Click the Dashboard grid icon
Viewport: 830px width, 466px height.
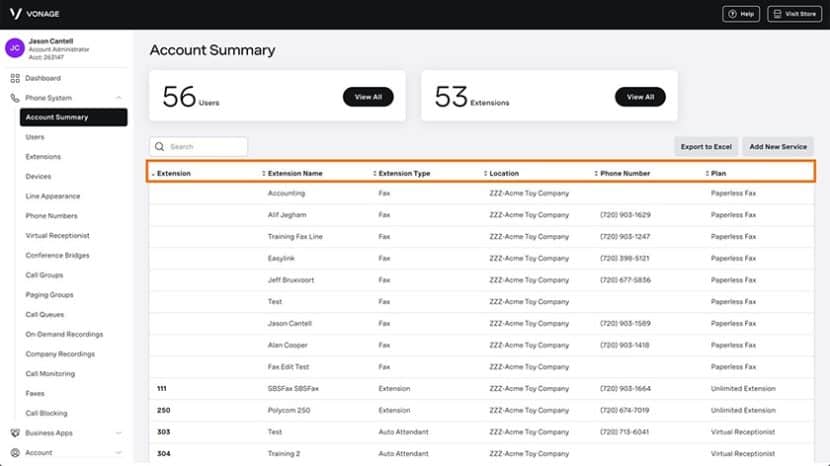point(15,78)
